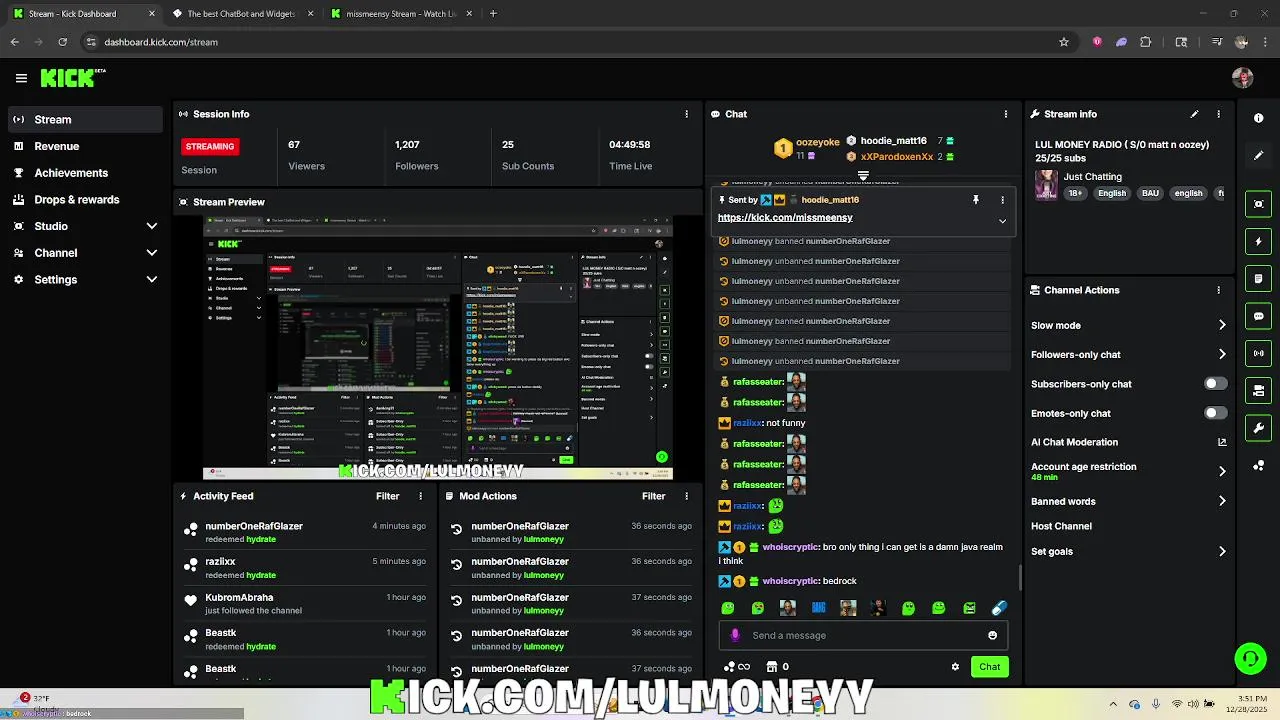Screen dimensions: 1280x720
Task: Click the Just Chatting category thumbnail
Action: (x=1046, y=185)
